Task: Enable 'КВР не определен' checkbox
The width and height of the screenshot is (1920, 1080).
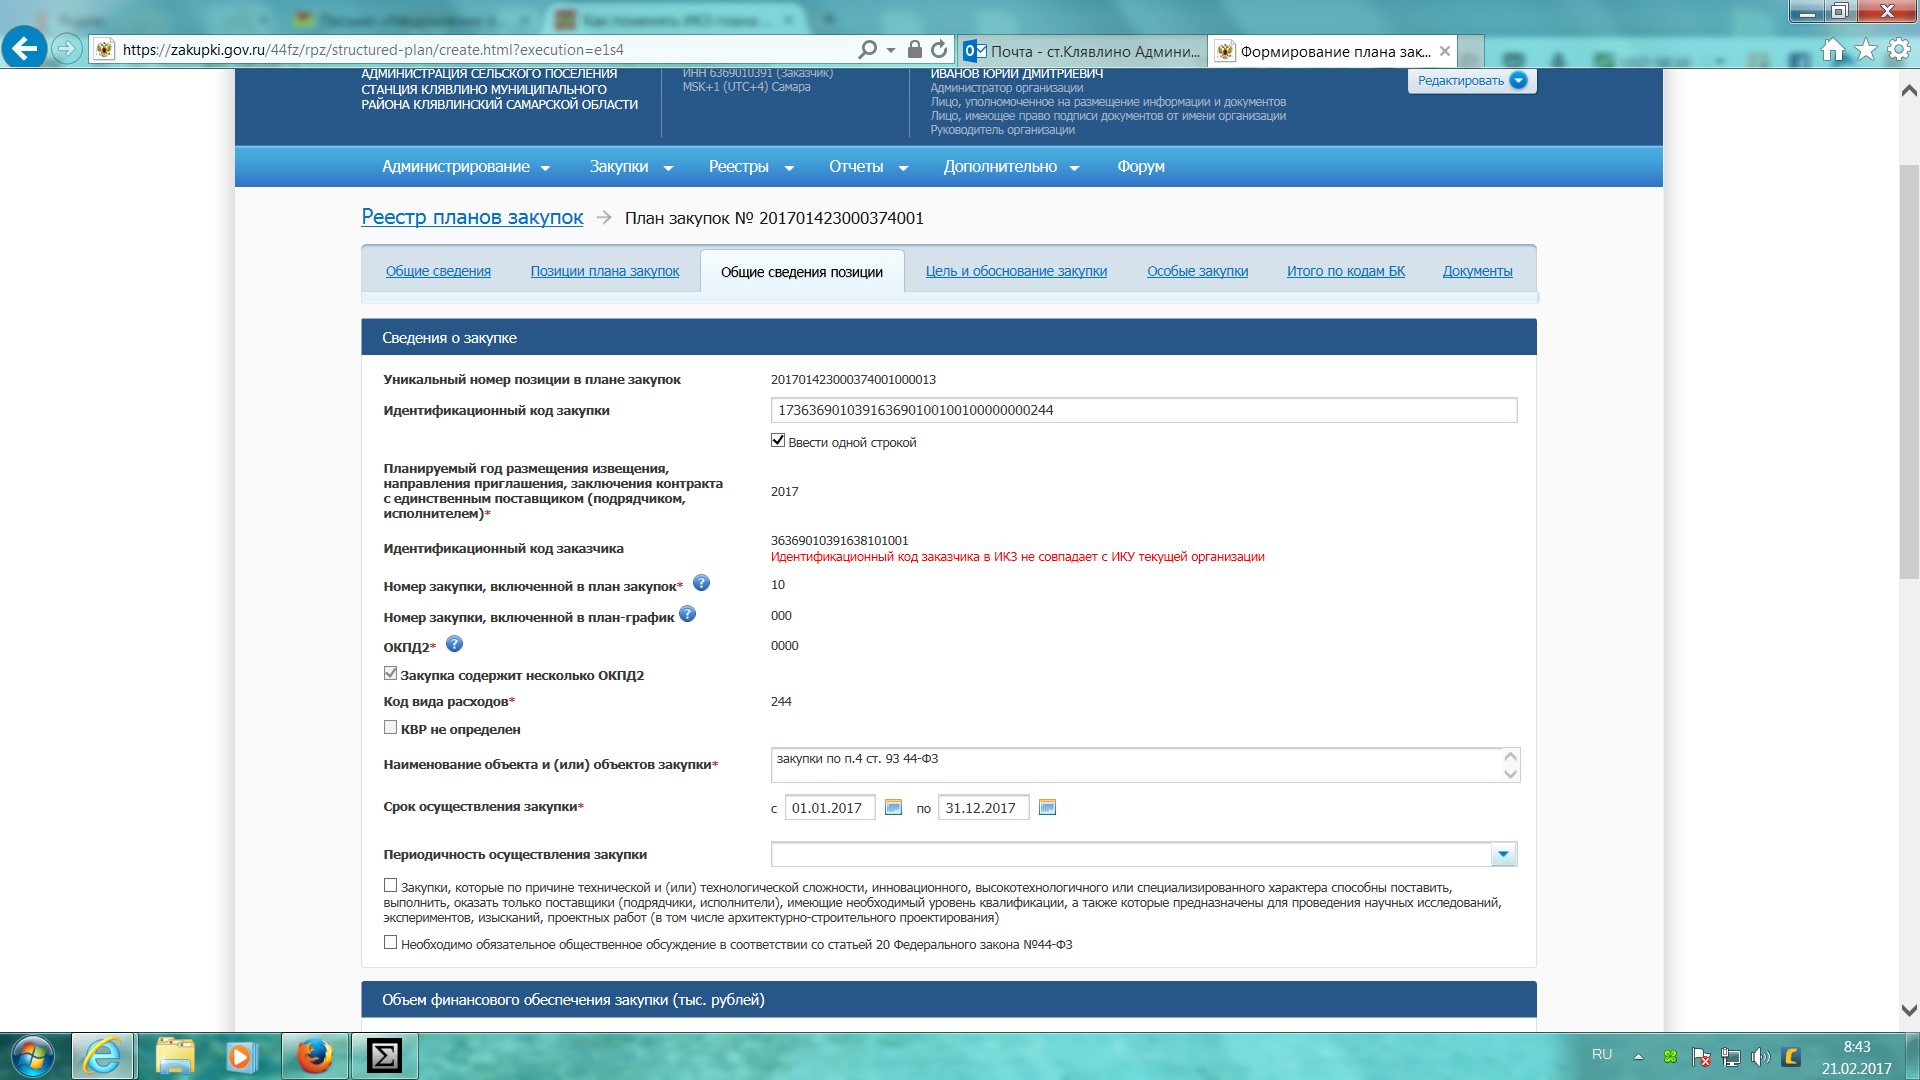Action: click(x=391, y=728)
